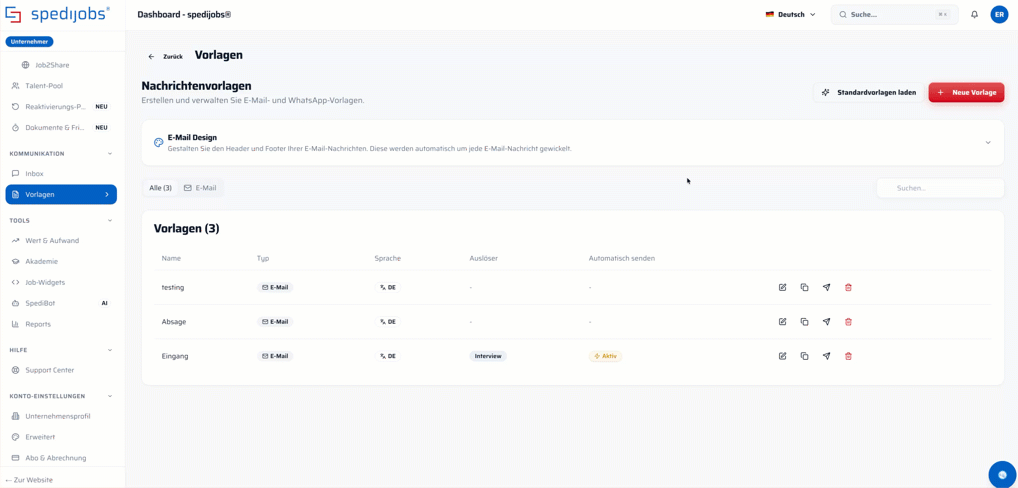Viewport: 1018px width, 488px height.
Task: Expand the E-Mail Design panel
Action: tap(988, 143)
